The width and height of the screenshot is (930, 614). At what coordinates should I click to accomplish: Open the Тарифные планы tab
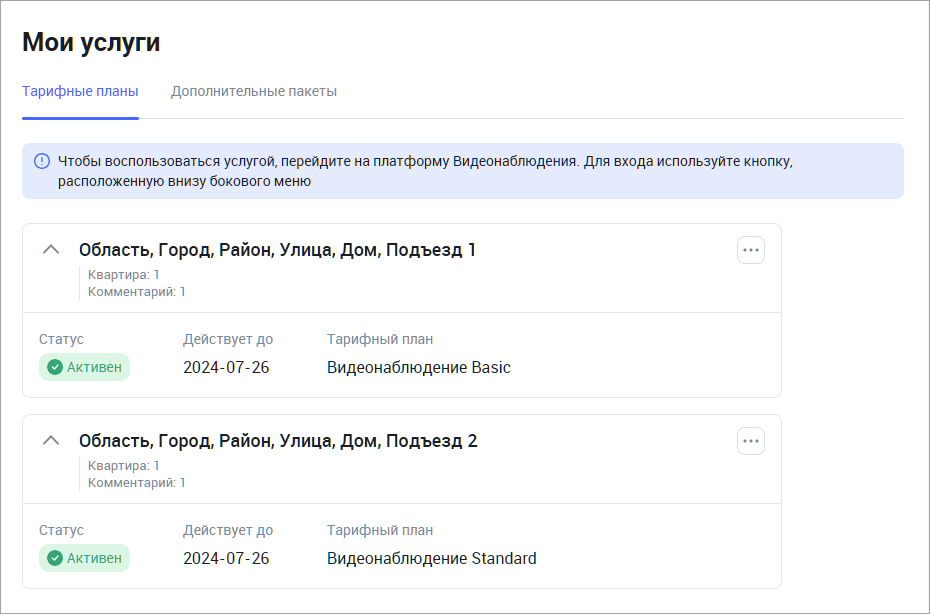coord(80,92)
